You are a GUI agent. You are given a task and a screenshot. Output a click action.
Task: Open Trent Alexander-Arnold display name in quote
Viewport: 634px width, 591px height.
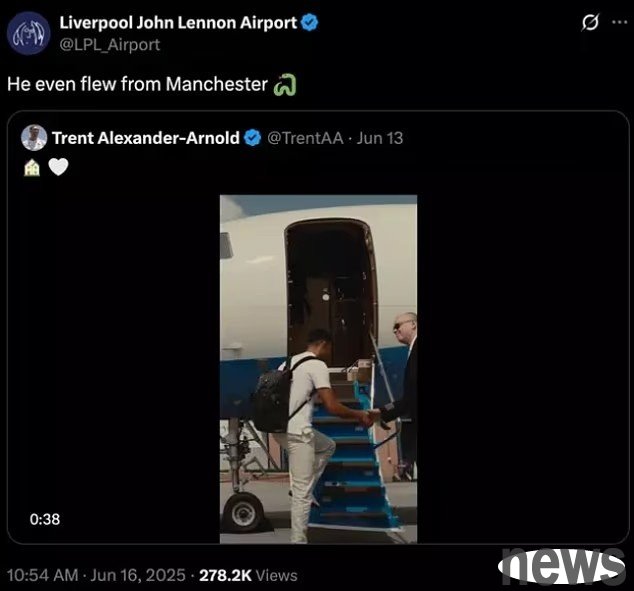point(146,138)
